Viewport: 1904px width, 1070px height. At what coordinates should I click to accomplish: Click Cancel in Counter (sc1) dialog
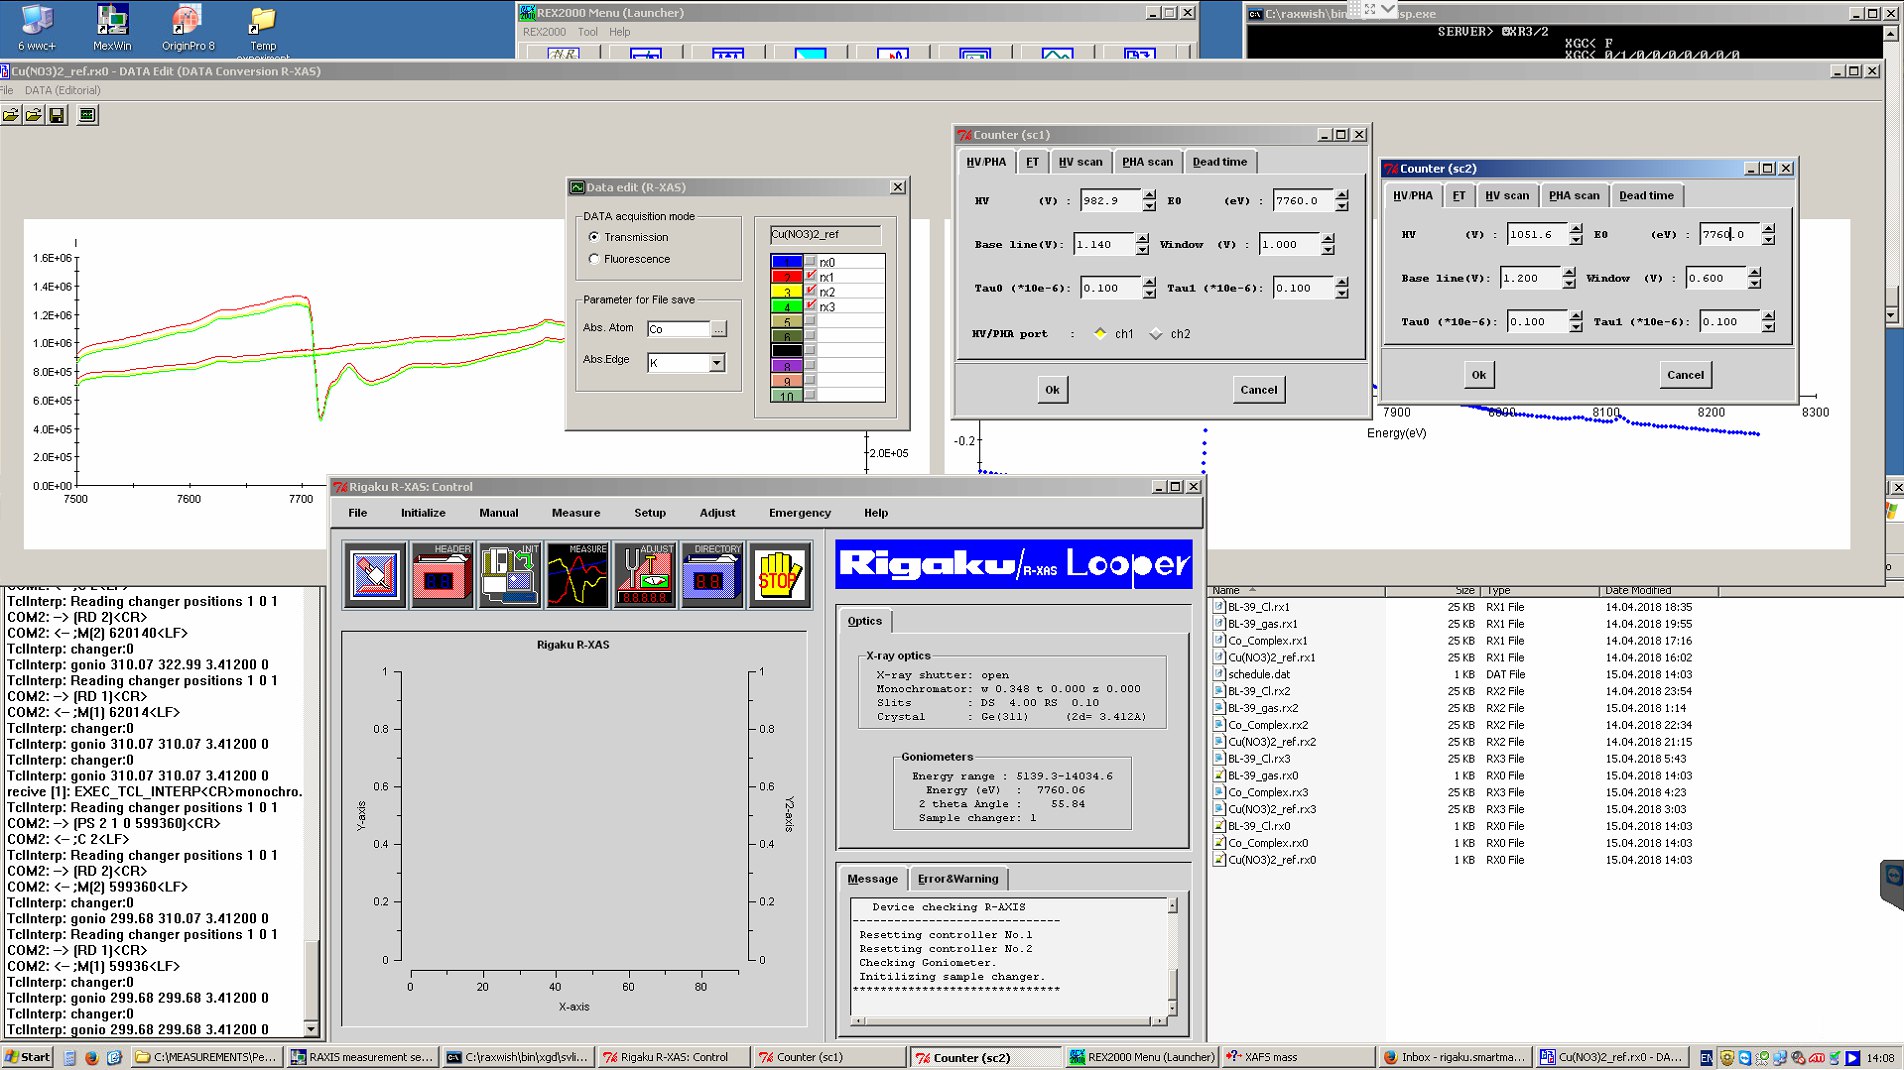1259,390
